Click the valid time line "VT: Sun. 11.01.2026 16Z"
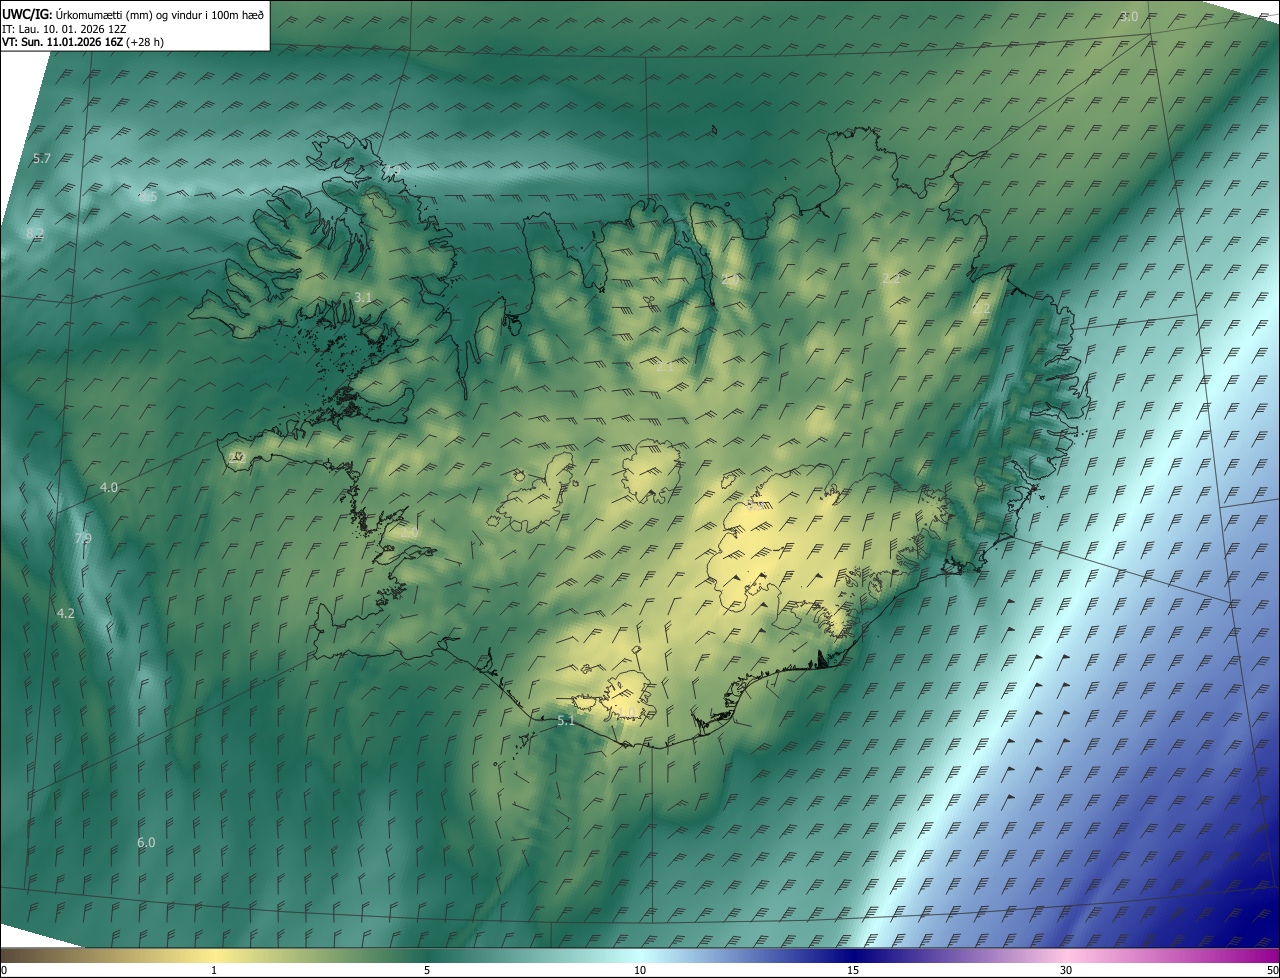 (x=62, y=42)
